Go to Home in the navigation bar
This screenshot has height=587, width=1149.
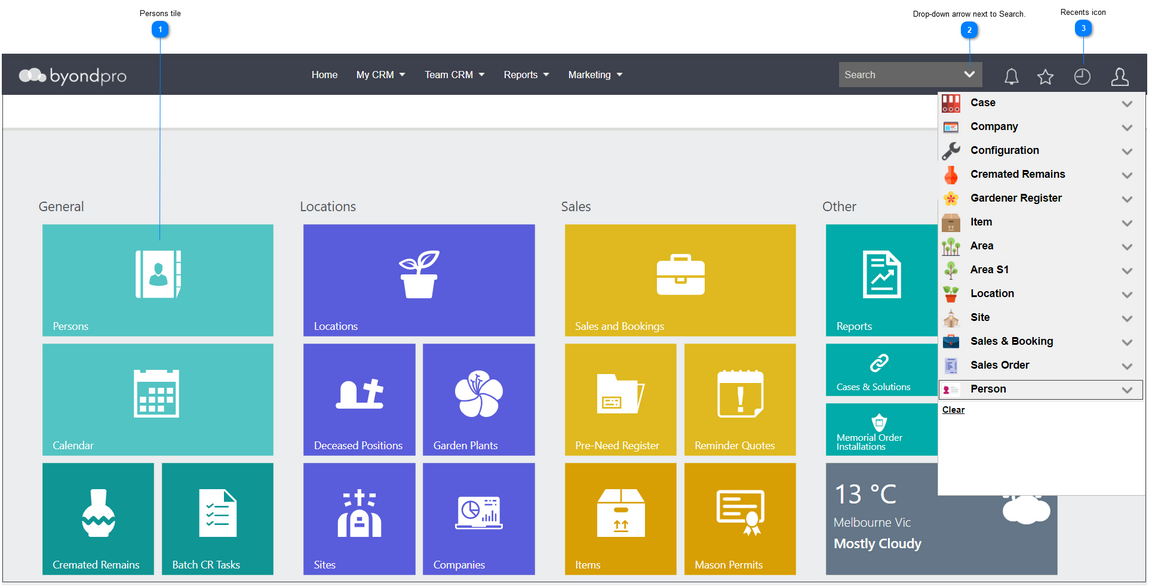click(325, 75)
